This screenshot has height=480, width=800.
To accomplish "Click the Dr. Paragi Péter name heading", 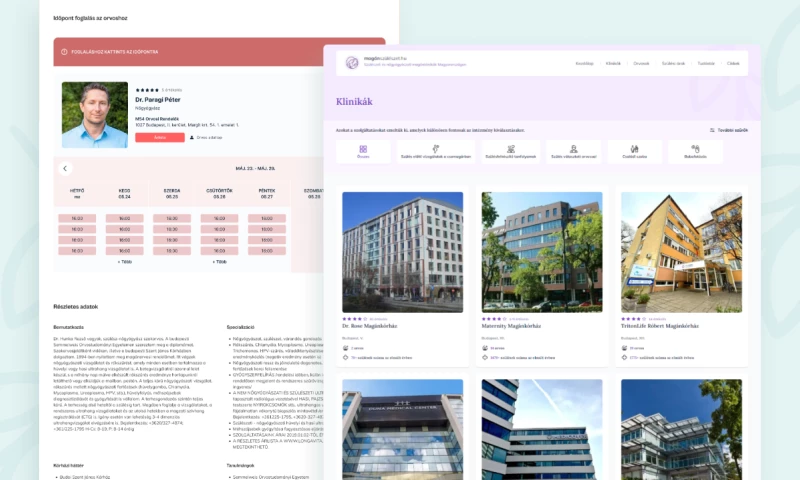I will tap(158, 100).
